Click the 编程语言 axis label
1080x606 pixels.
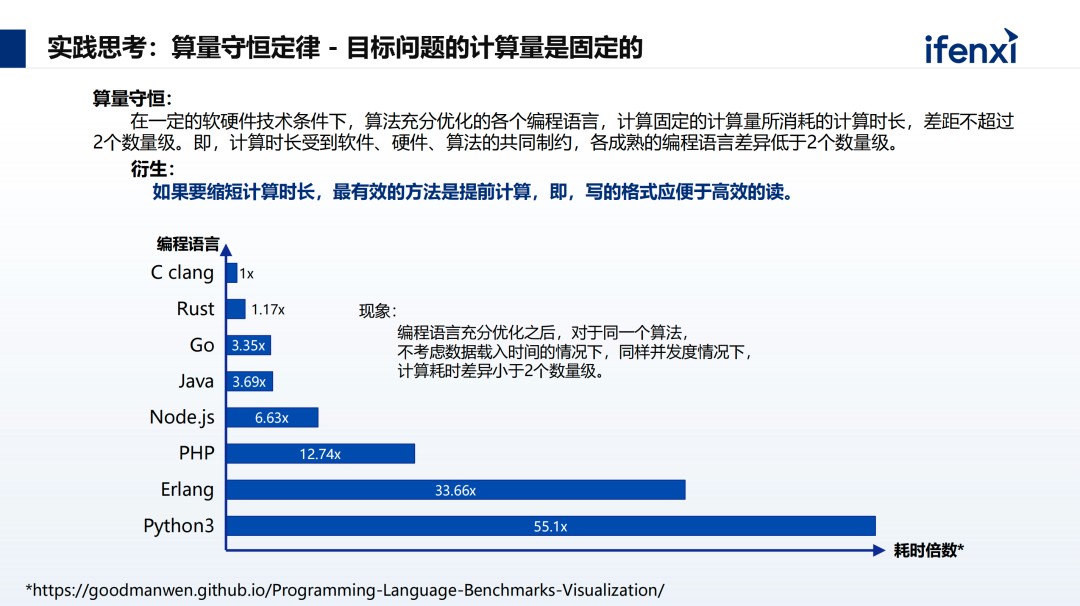[x=188, y=244]
